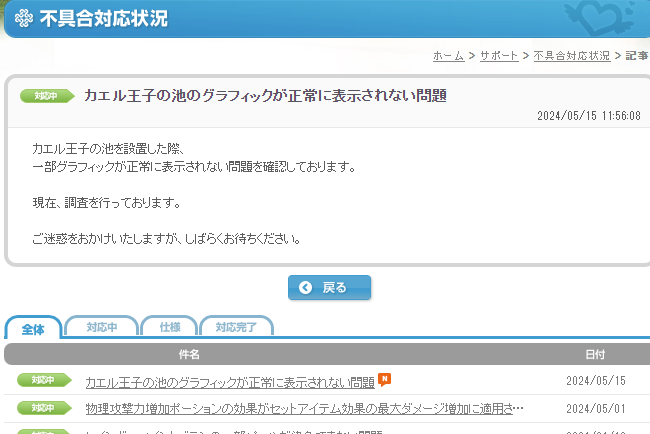Click 対応中 badge in 物理攻撃力 list row
Screen dimensions: 650x434
click(44, 408)
